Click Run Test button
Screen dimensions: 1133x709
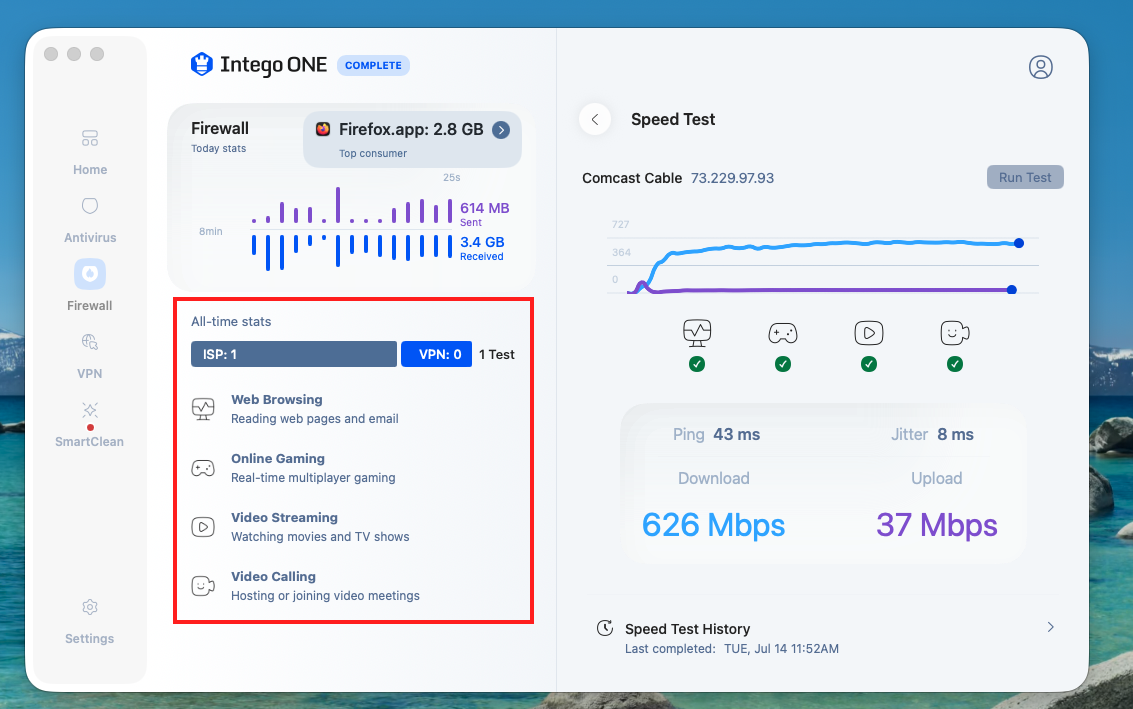coord(1025,177)
